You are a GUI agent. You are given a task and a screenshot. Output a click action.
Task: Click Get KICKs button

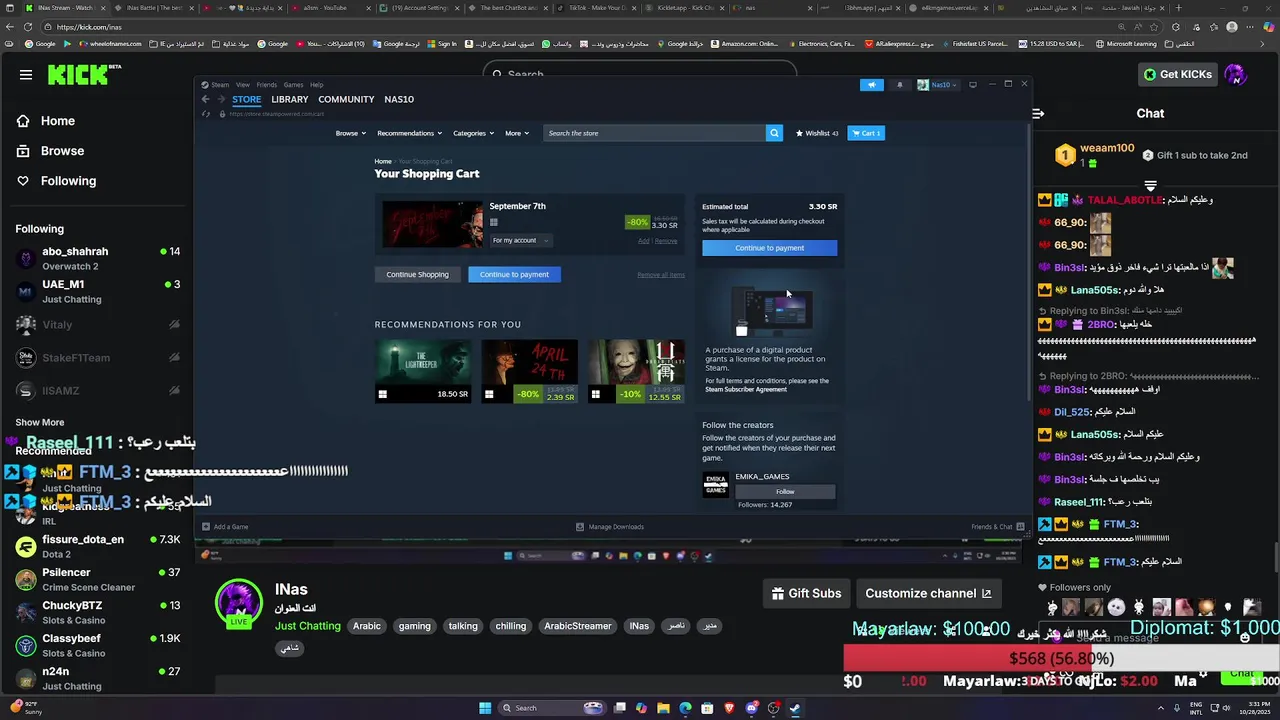coord(1177,74)
